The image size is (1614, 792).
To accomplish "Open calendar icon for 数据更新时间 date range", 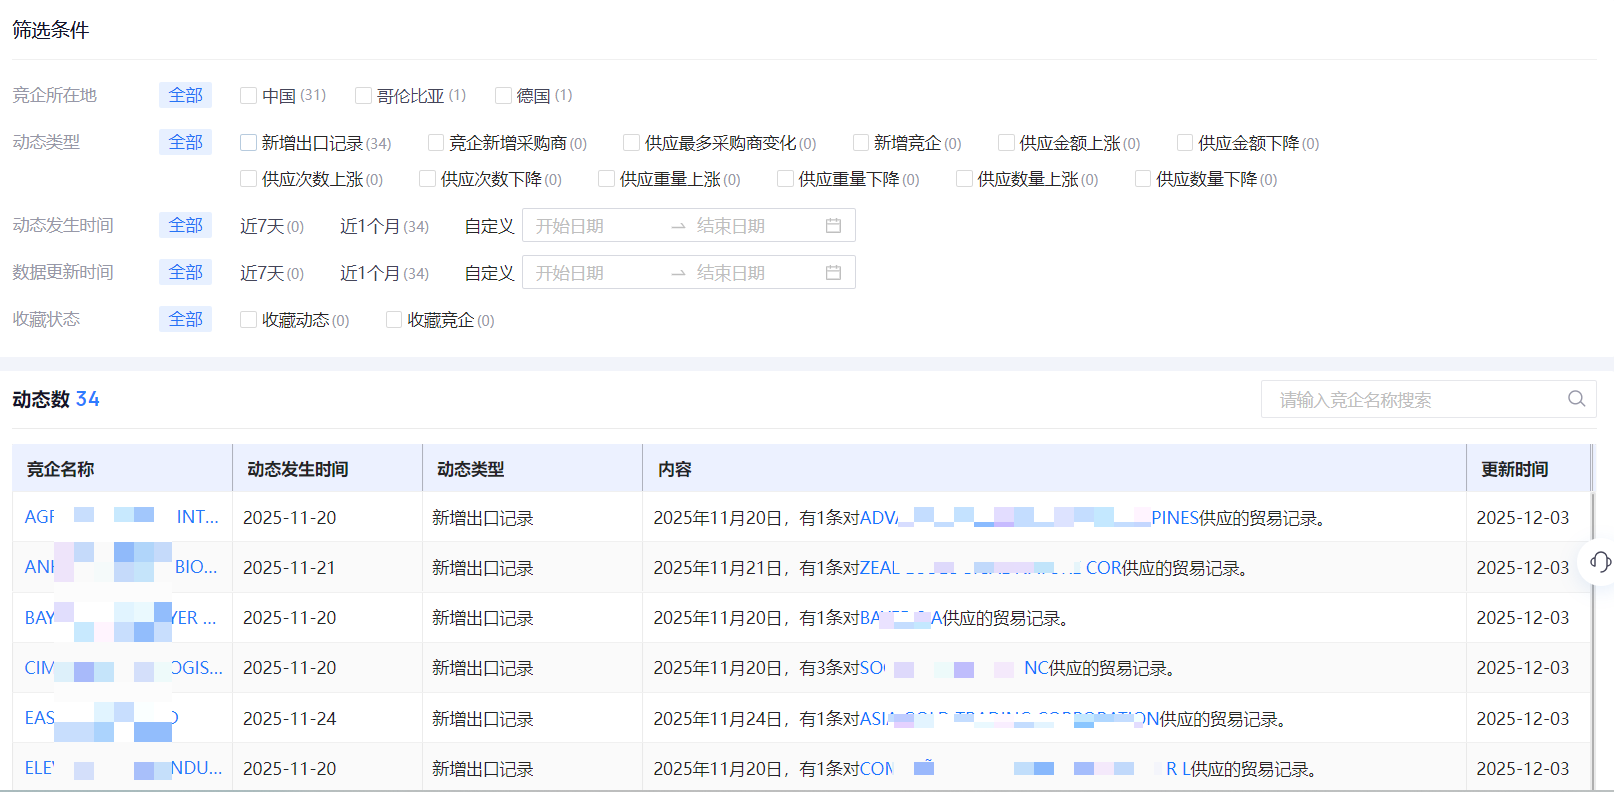I will (833, 273).
